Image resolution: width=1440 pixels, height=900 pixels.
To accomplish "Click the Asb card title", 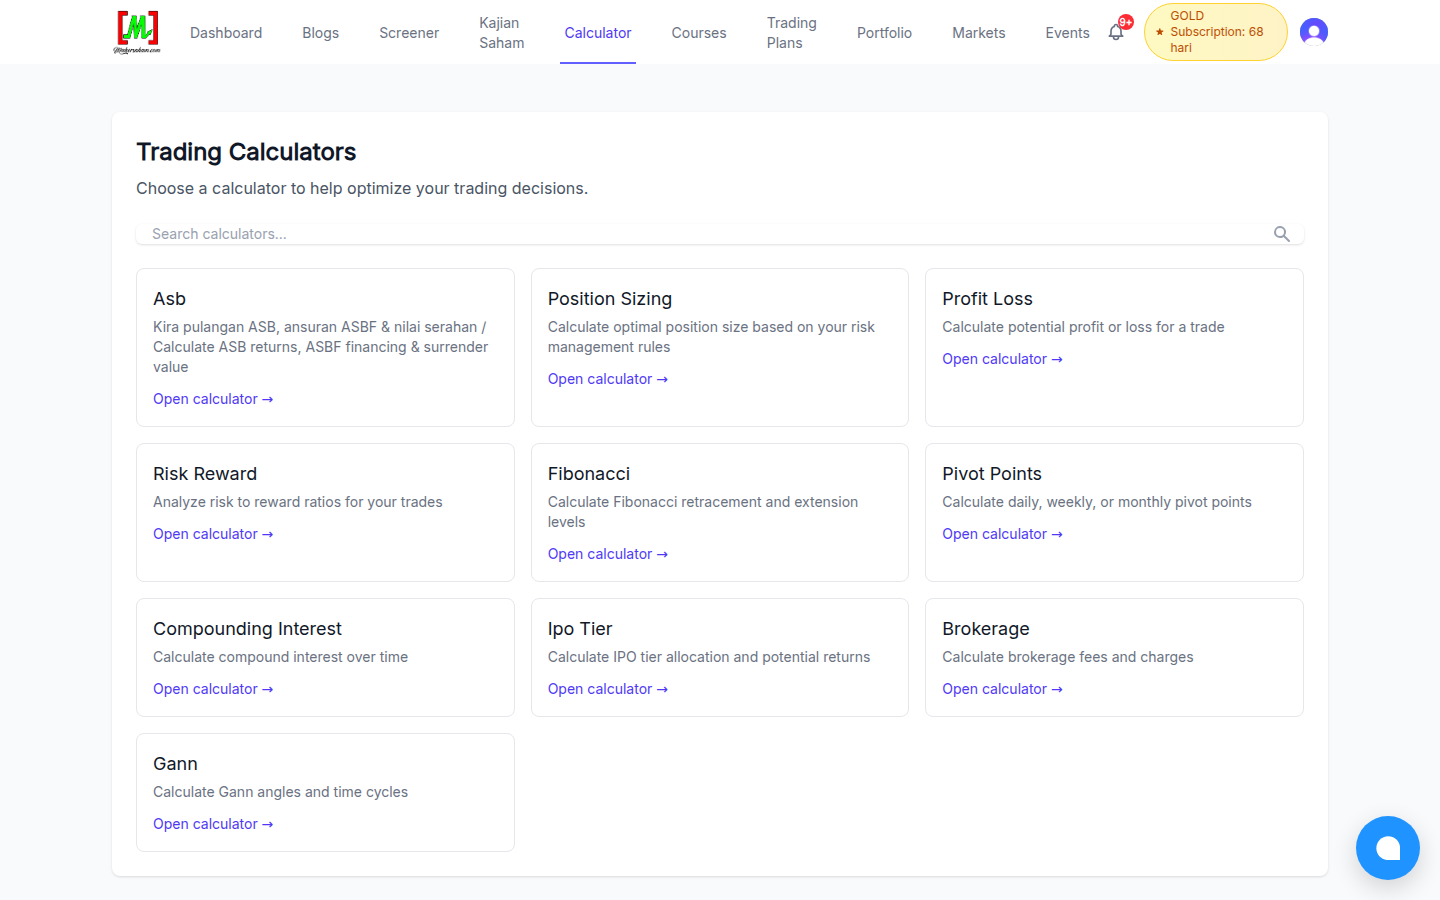I will coord(169,299).
